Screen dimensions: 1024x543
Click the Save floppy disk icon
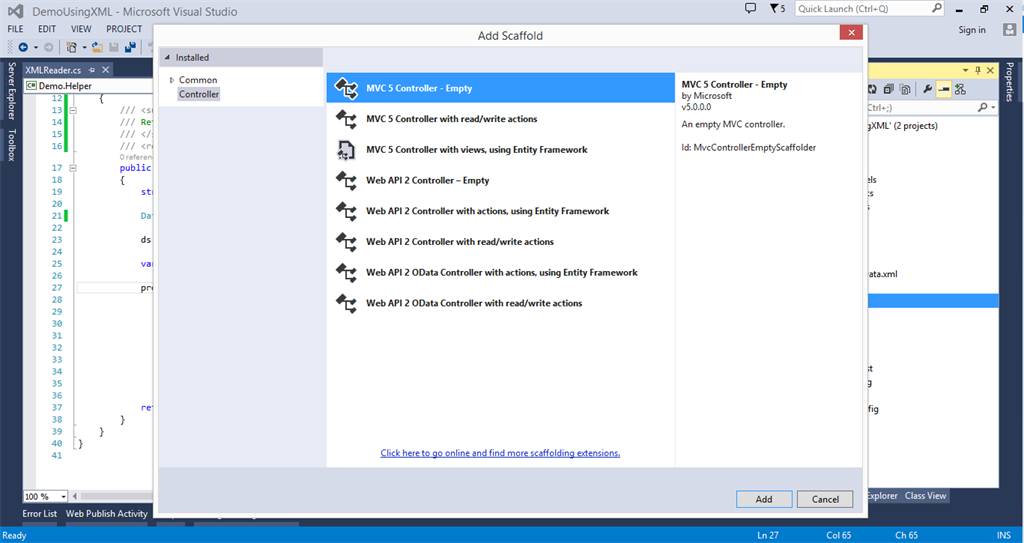pos(114,47)
